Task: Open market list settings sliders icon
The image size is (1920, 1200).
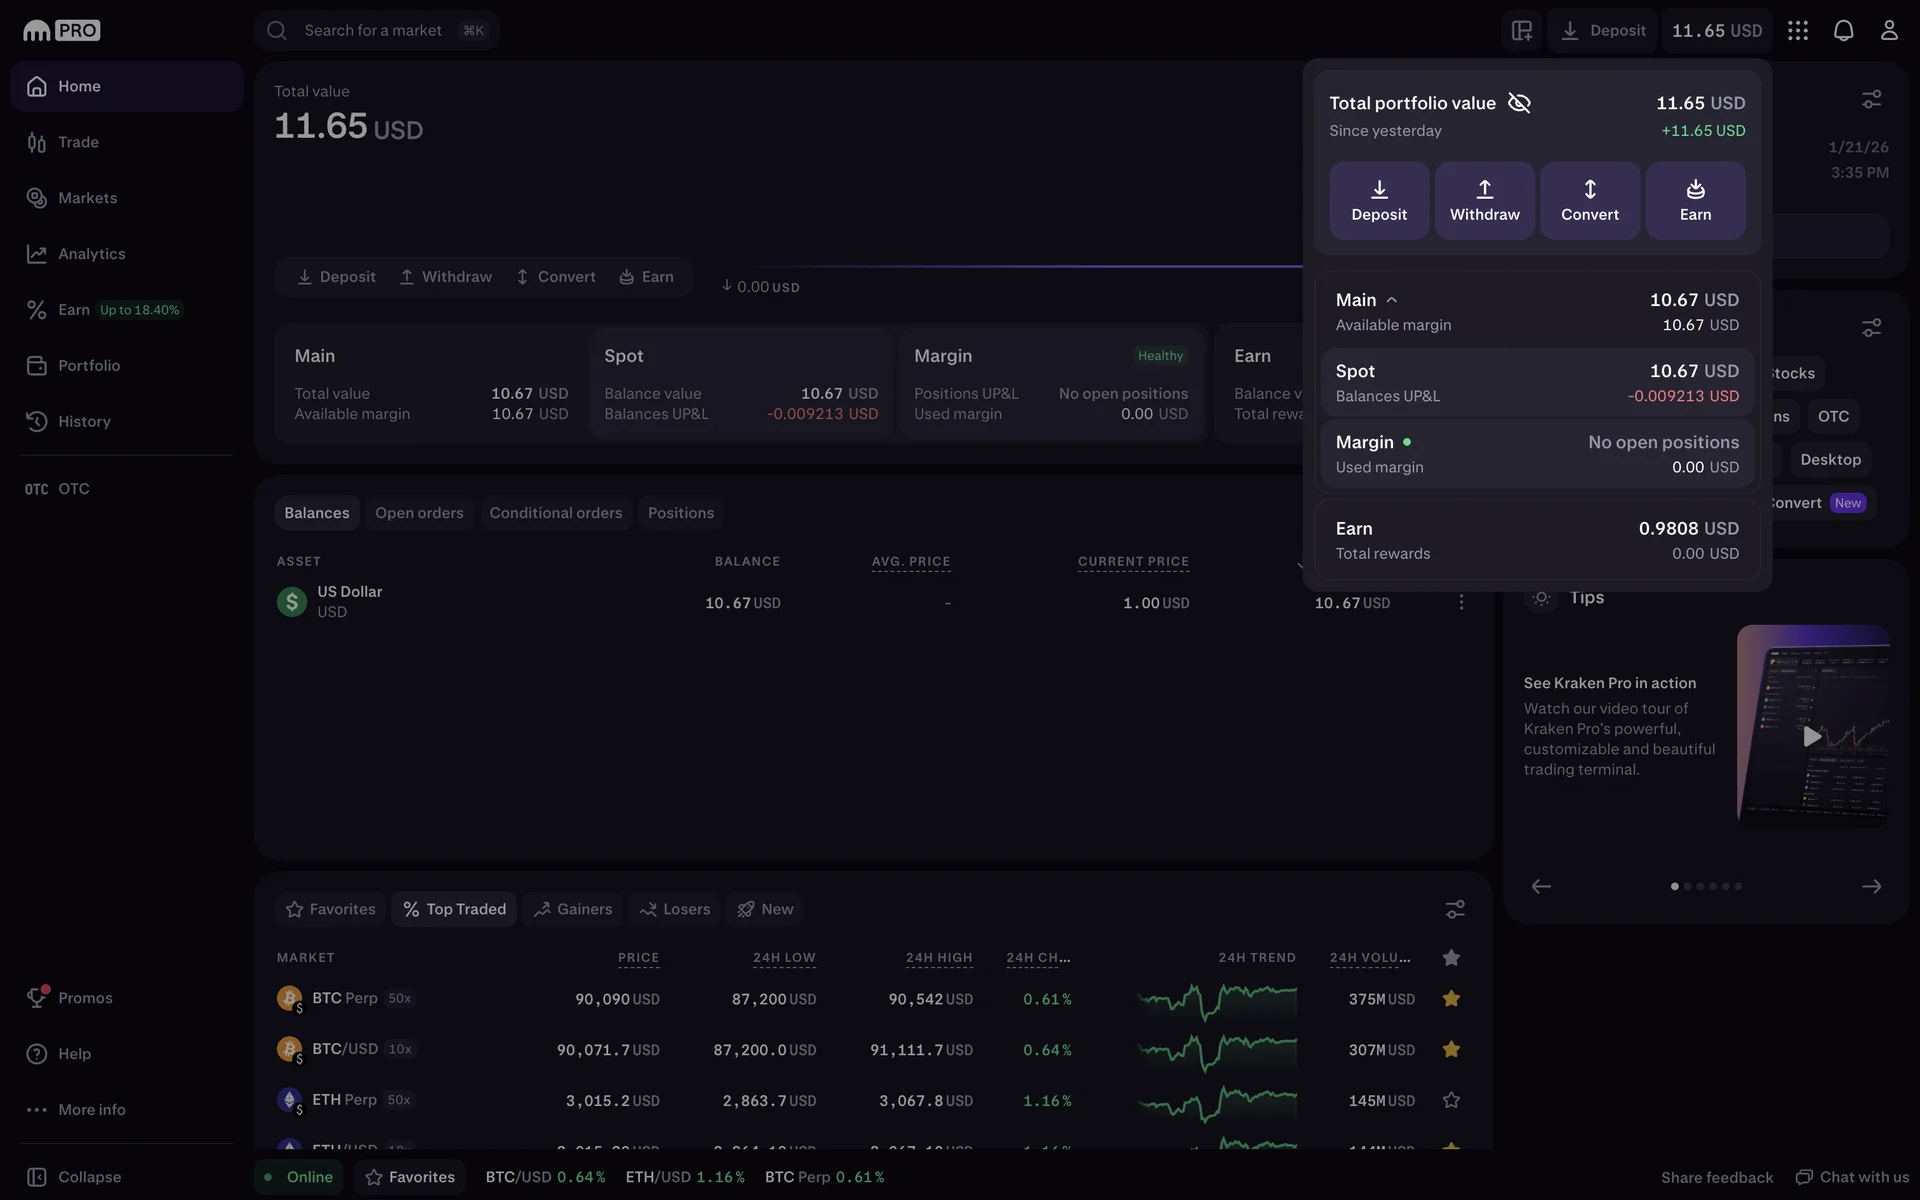Action: pos(1455,909)
